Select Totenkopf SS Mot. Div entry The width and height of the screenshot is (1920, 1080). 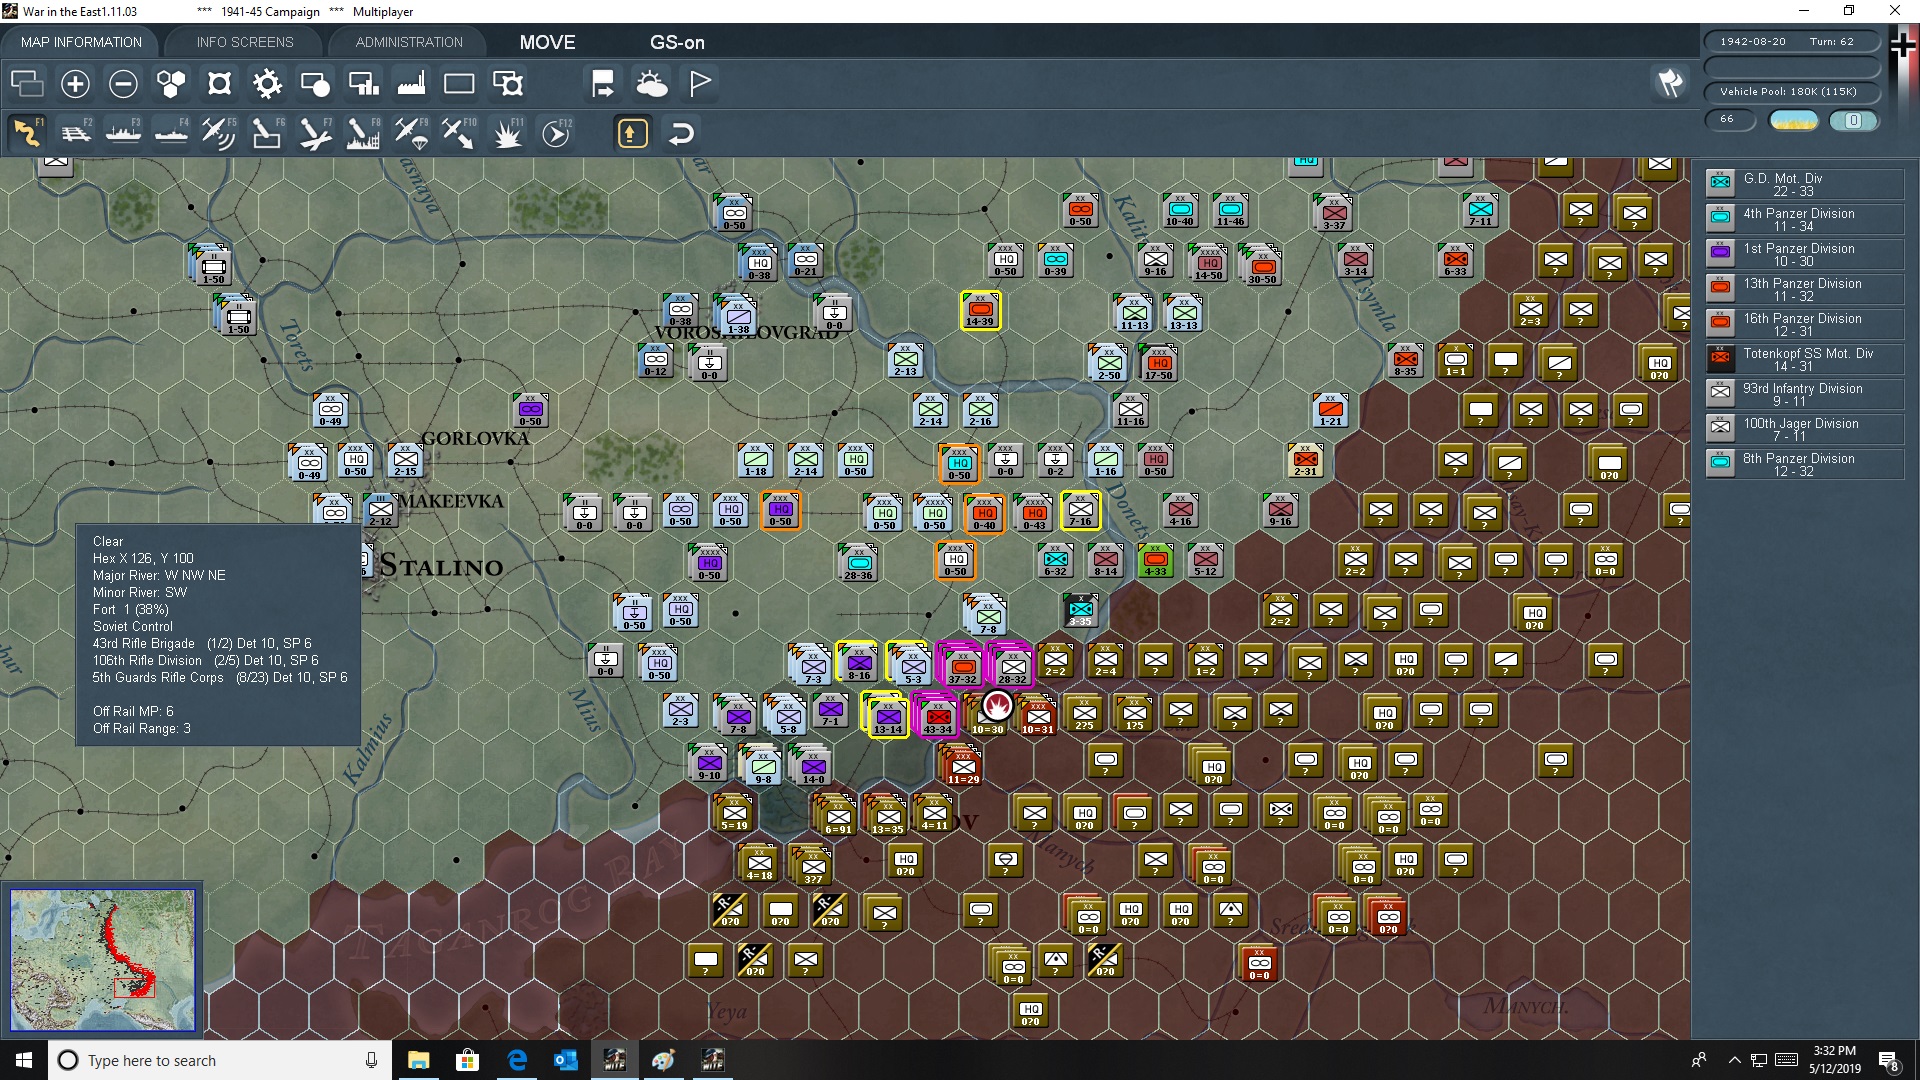tap(1804, 359)
